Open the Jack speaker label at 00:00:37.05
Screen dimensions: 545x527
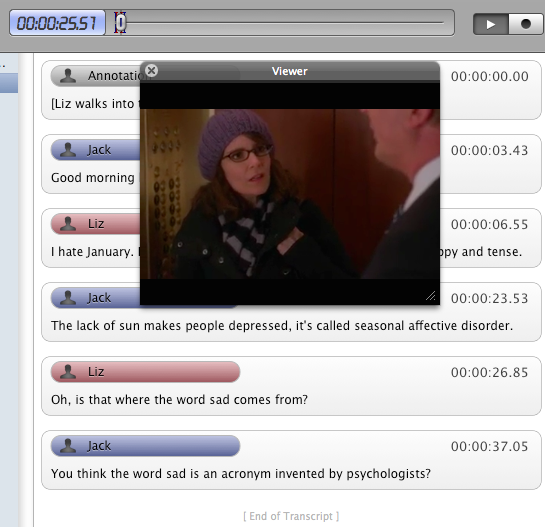pos(145,446)
